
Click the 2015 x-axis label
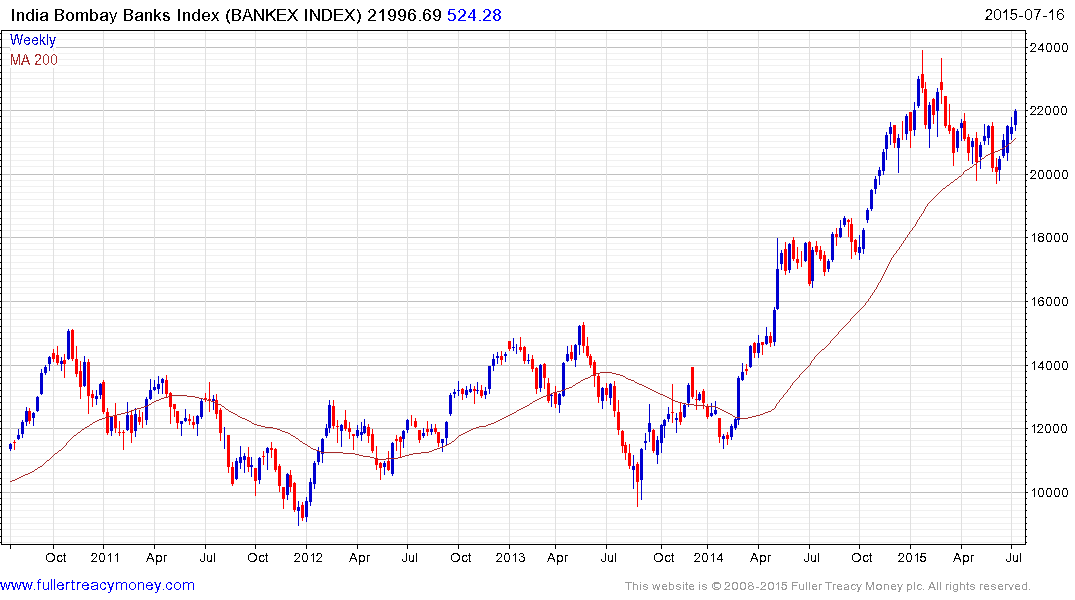(x=912, y=557)
